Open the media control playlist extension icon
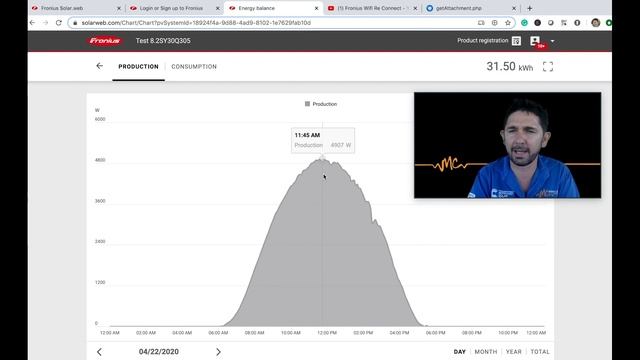This screenshot has width=640, height=360. (x=564, y=23)
